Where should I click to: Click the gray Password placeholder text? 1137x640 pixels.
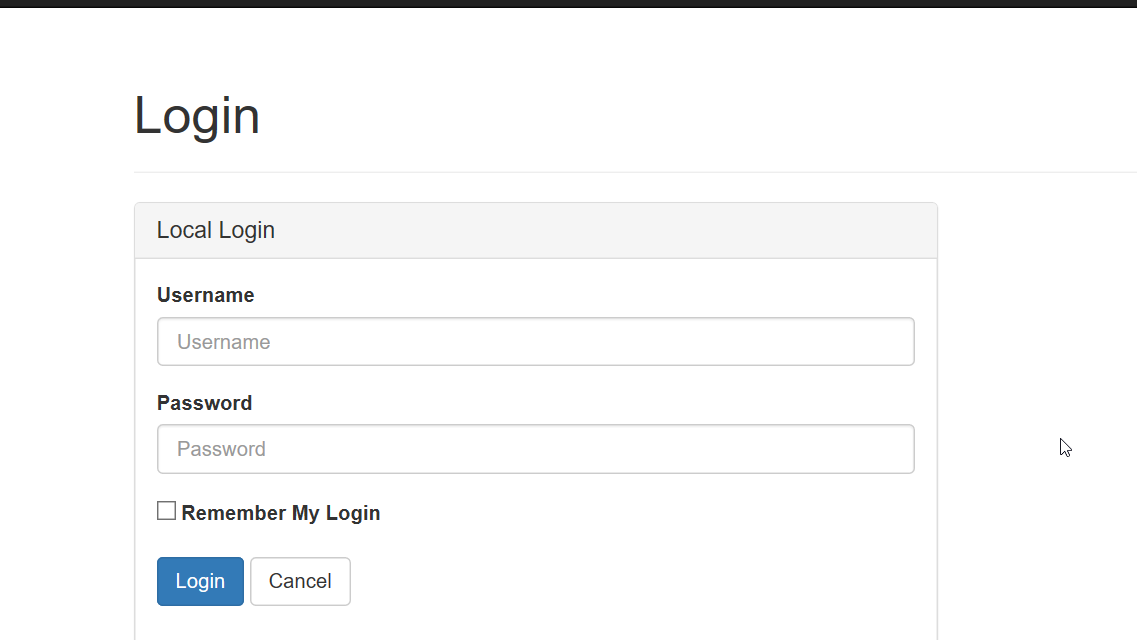click(x=222, y=449)
